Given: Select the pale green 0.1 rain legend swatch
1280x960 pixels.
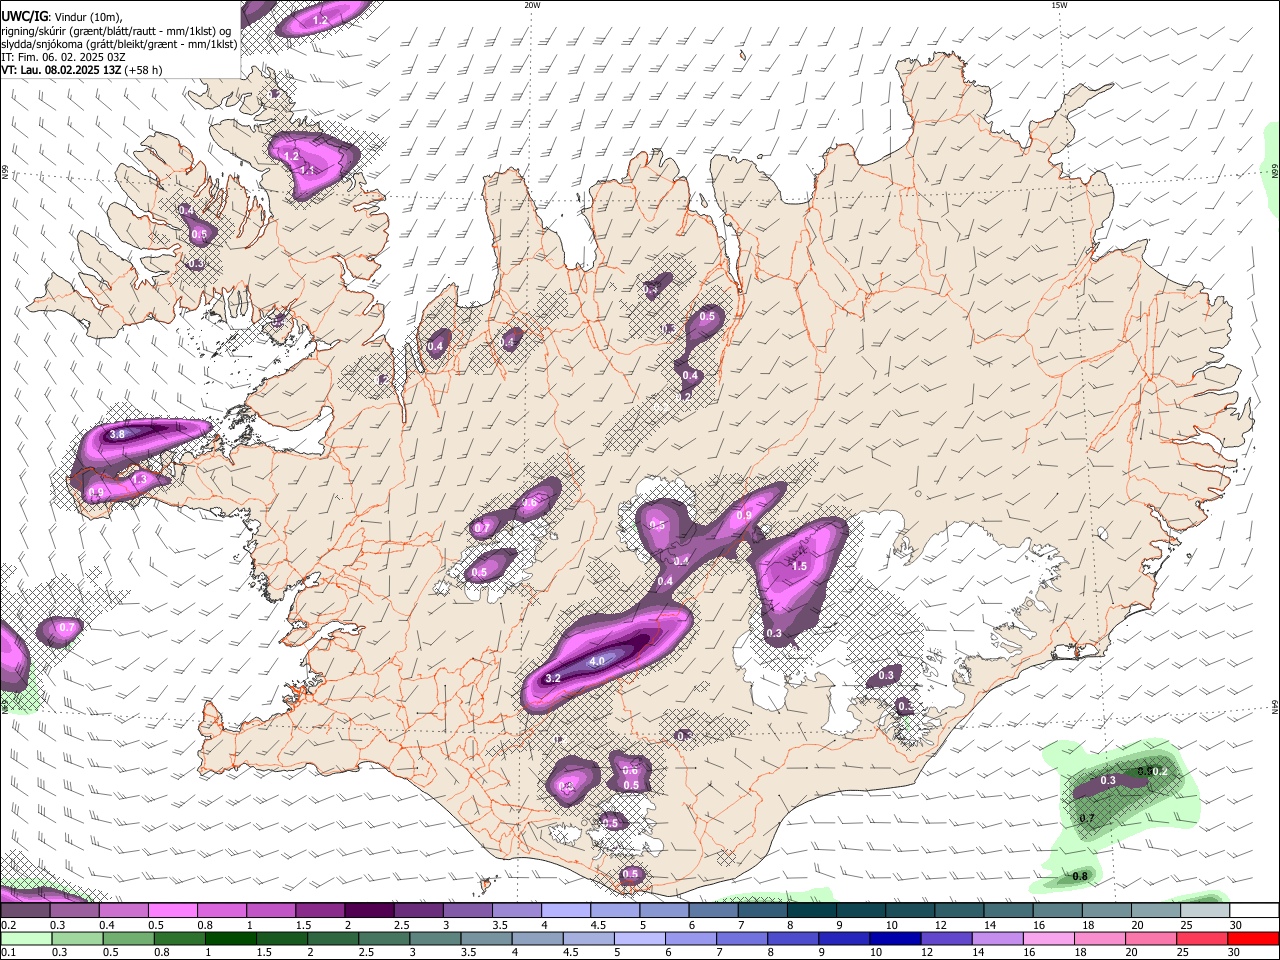Looking at the screenshot, I should (x=26, y=939).
